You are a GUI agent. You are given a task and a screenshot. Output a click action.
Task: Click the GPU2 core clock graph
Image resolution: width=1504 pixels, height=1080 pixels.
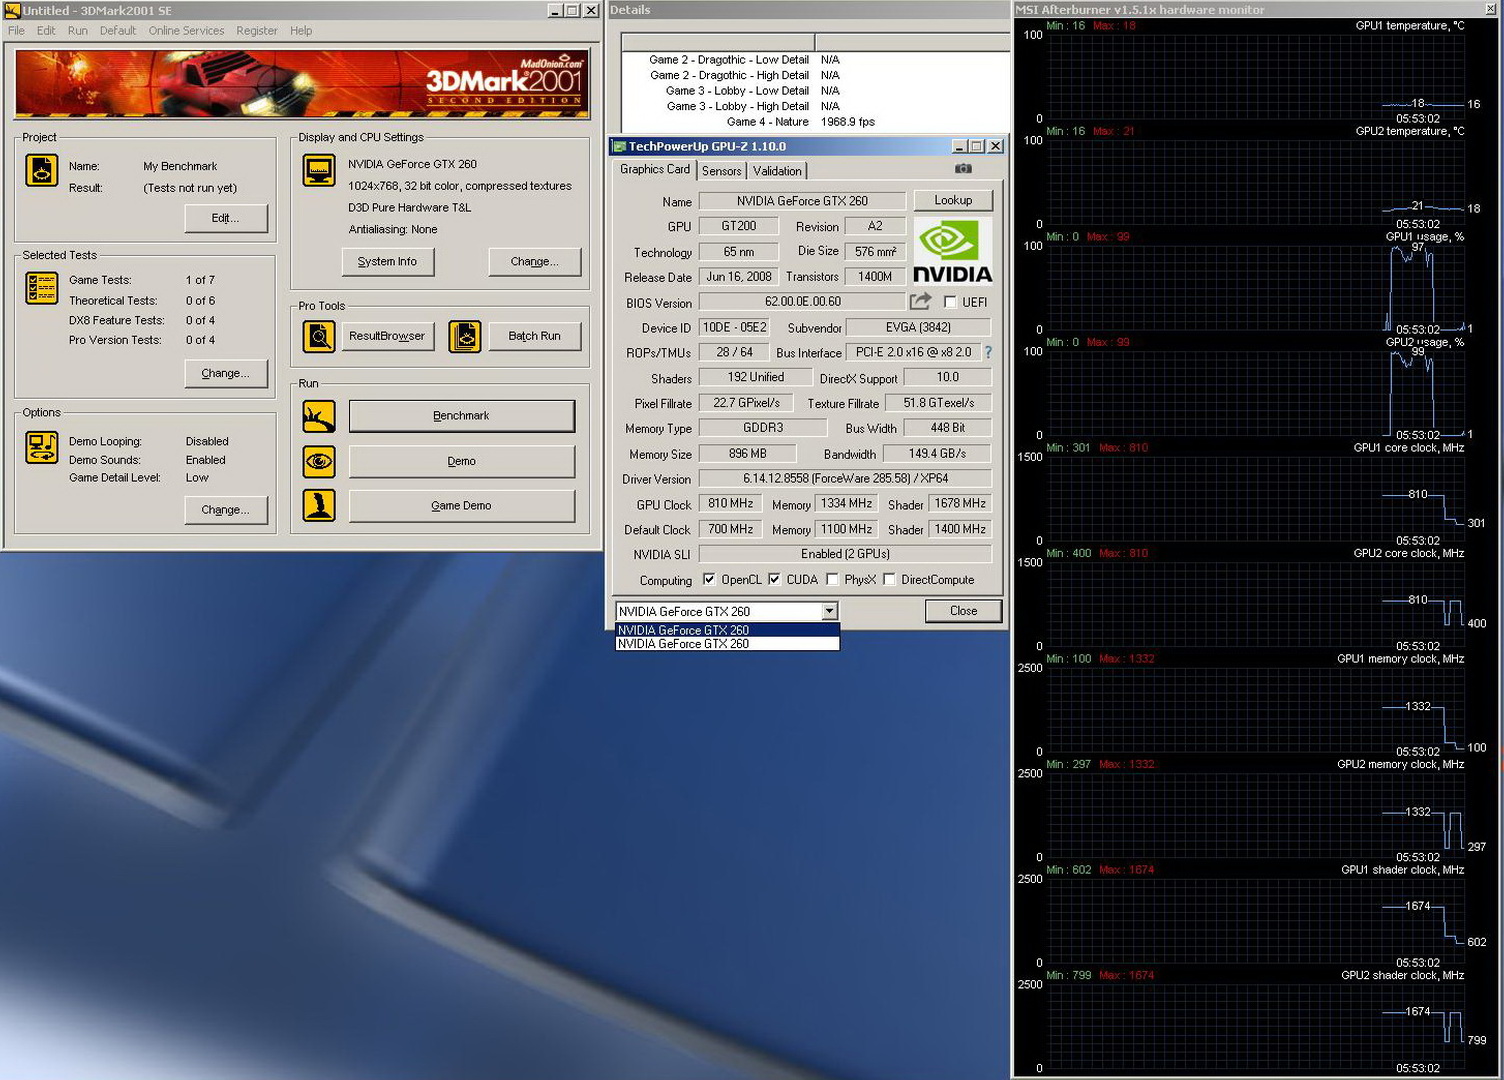tap(1256, 604)
